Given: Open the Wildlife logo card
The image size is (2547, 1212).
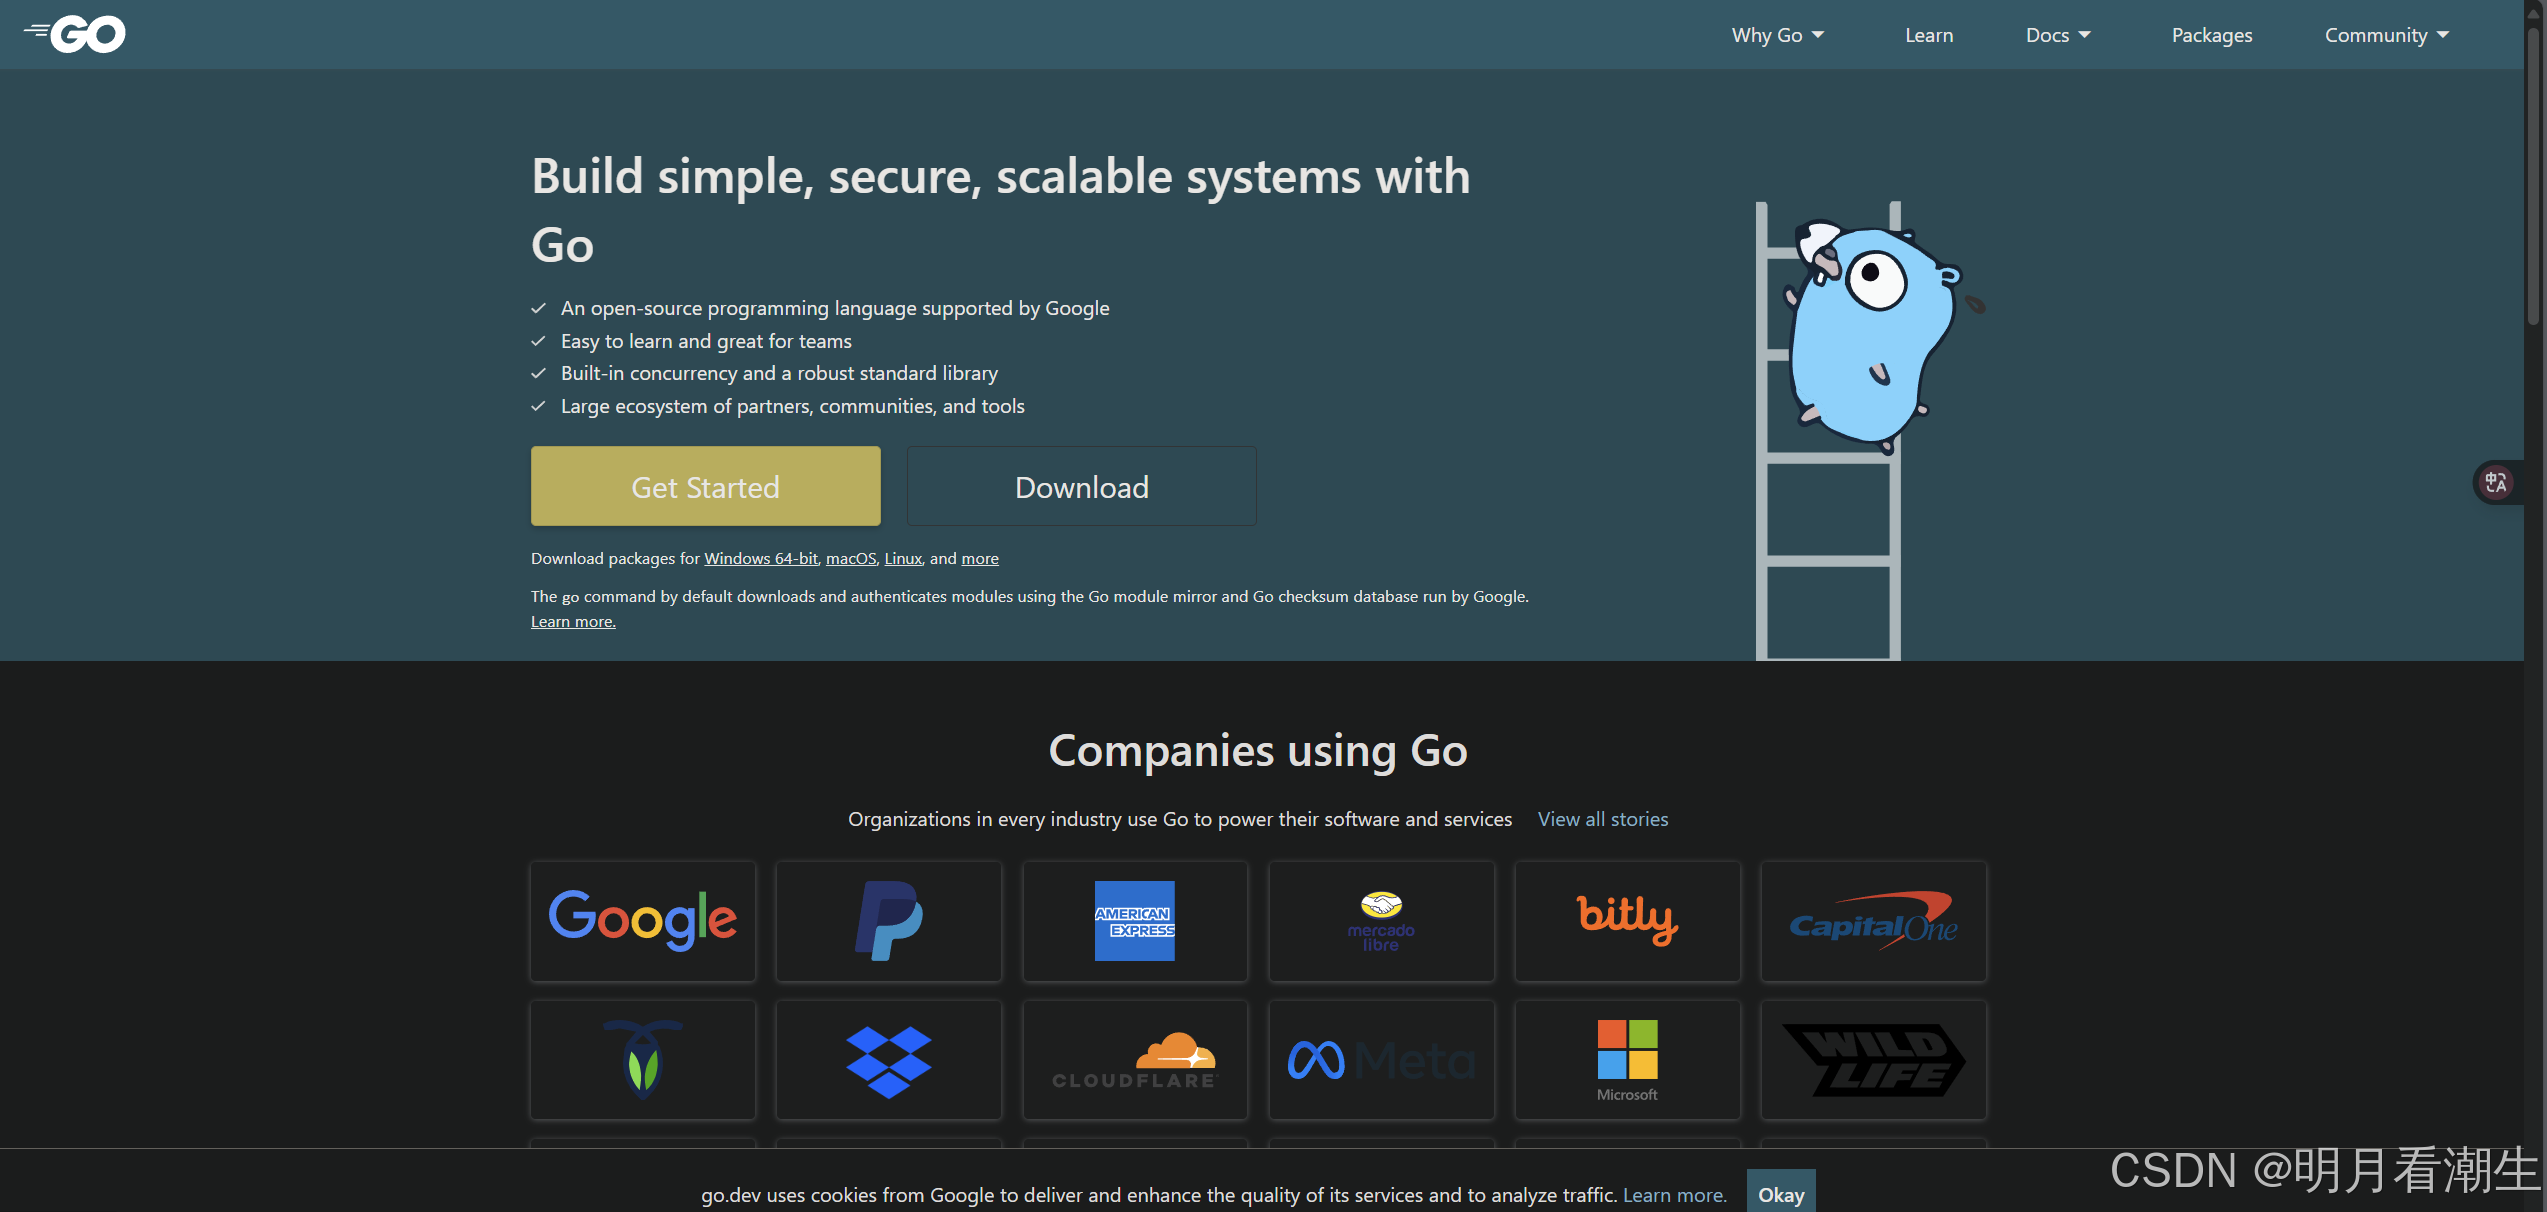Looking at the screenshot, I should click(1873, 1060).
